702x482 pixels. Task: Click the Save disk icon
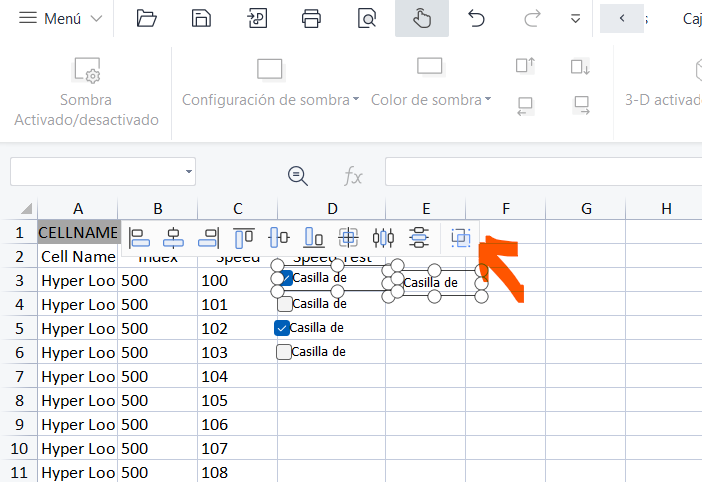click(x=201, y=19)
